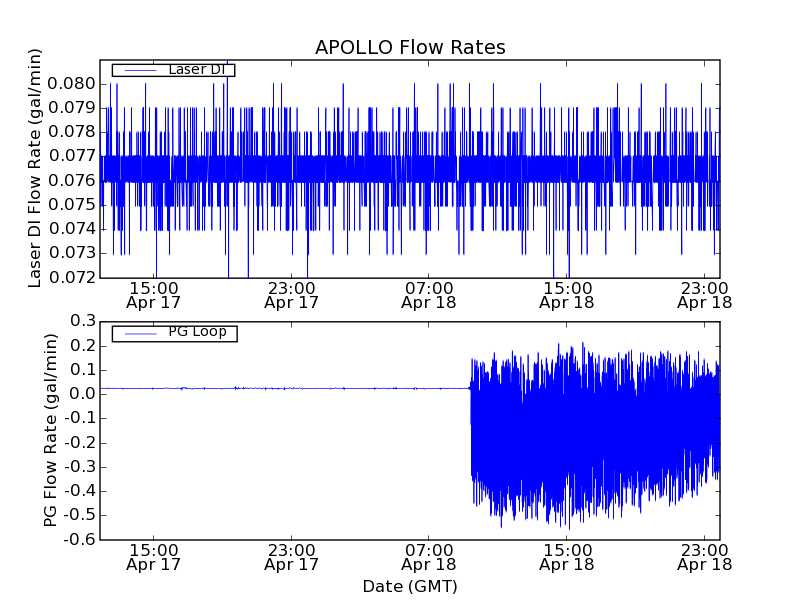This screenshot has width=800, height=600.
Task: Click 07:00 Apr 18 label under top plot
Action: [429, 294]
